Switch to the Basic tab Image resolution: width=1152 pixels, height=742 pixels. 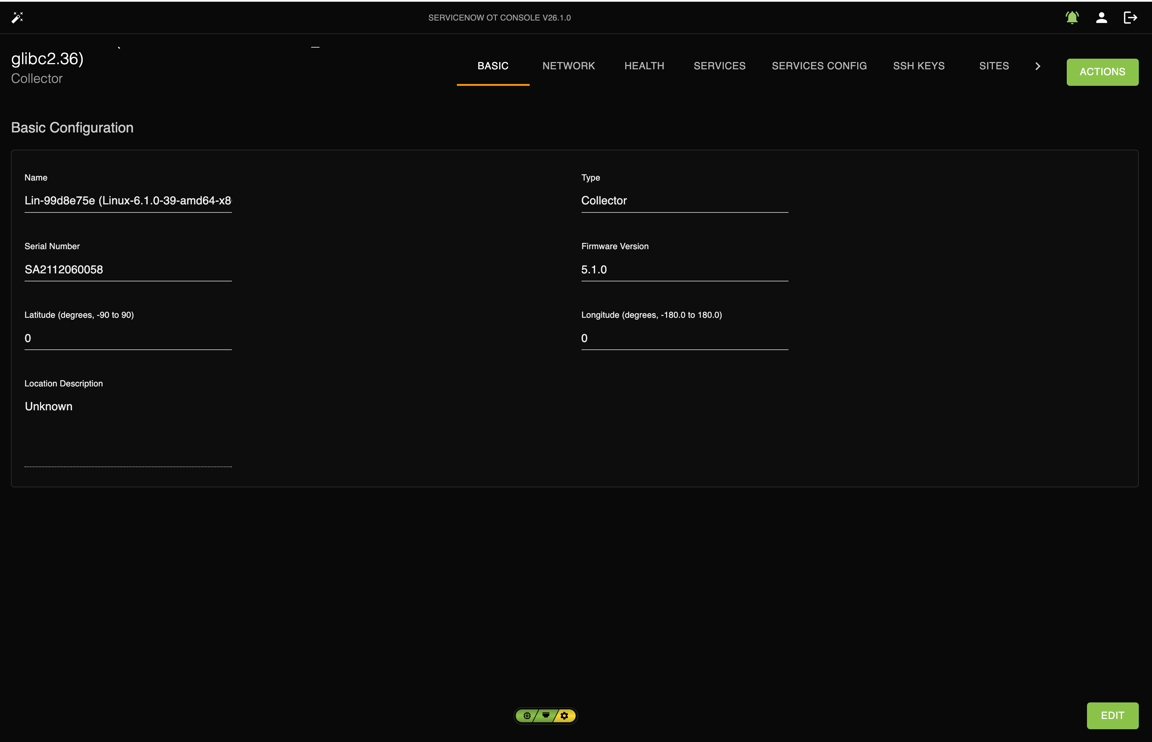point(493,66)
